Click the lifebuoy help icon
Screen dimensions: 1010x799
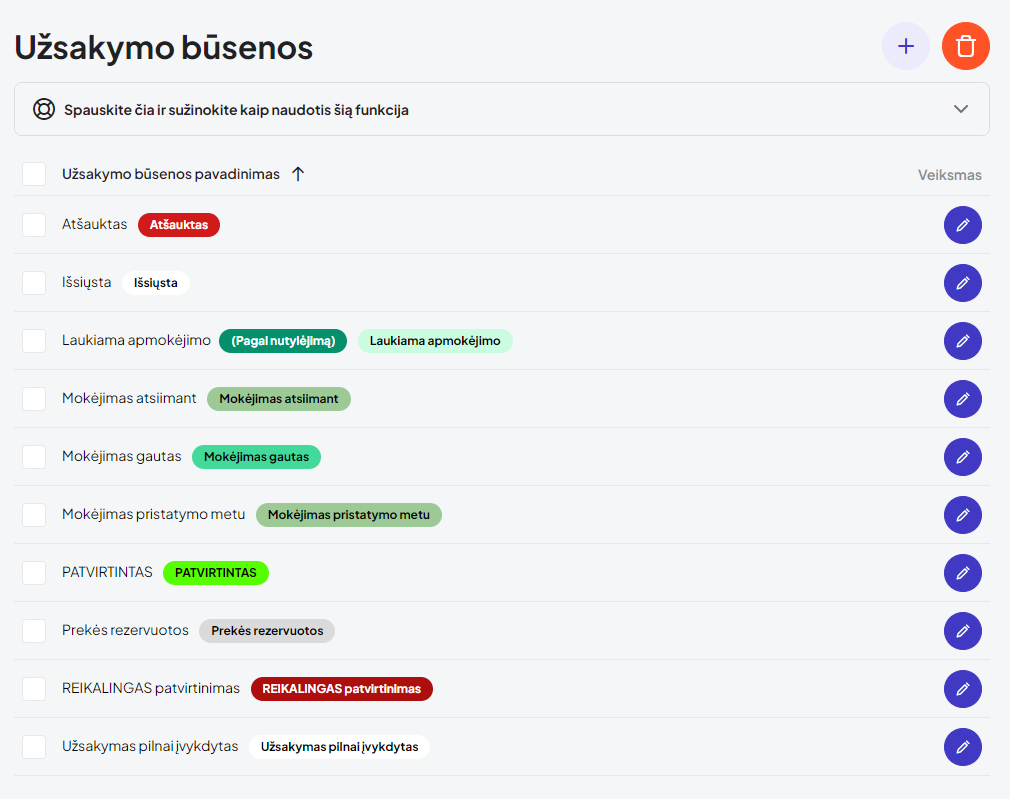[44, 109]
